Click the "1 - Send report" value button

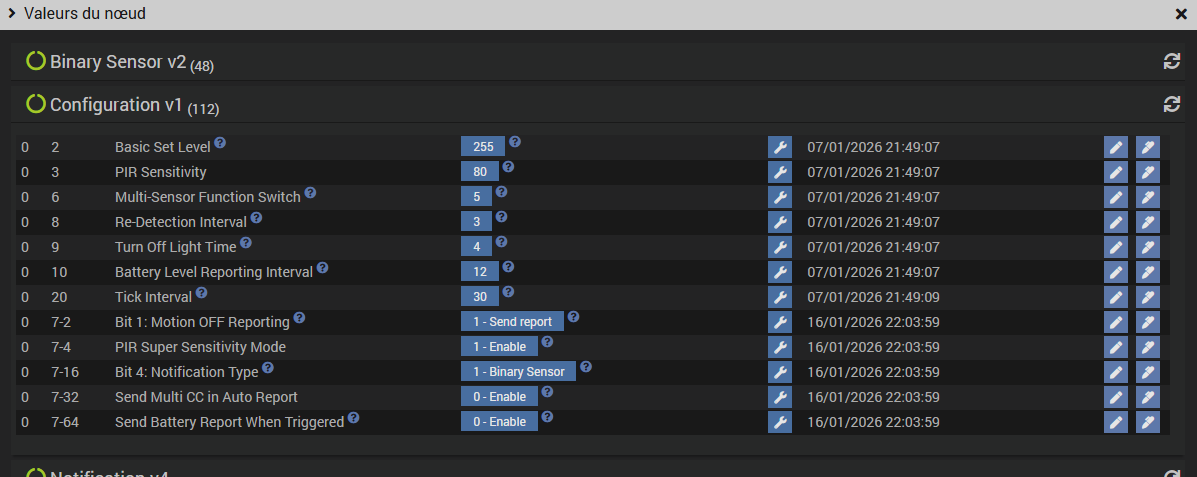point(512,322)
